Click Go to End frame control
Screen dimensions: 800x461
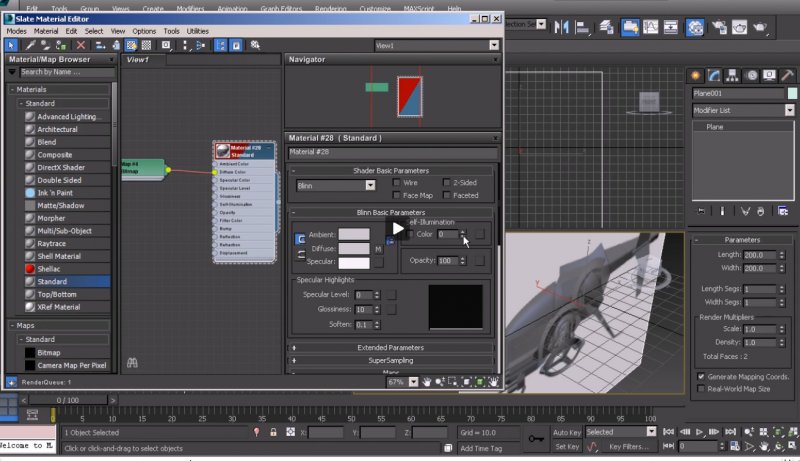[x=731, y=432]
